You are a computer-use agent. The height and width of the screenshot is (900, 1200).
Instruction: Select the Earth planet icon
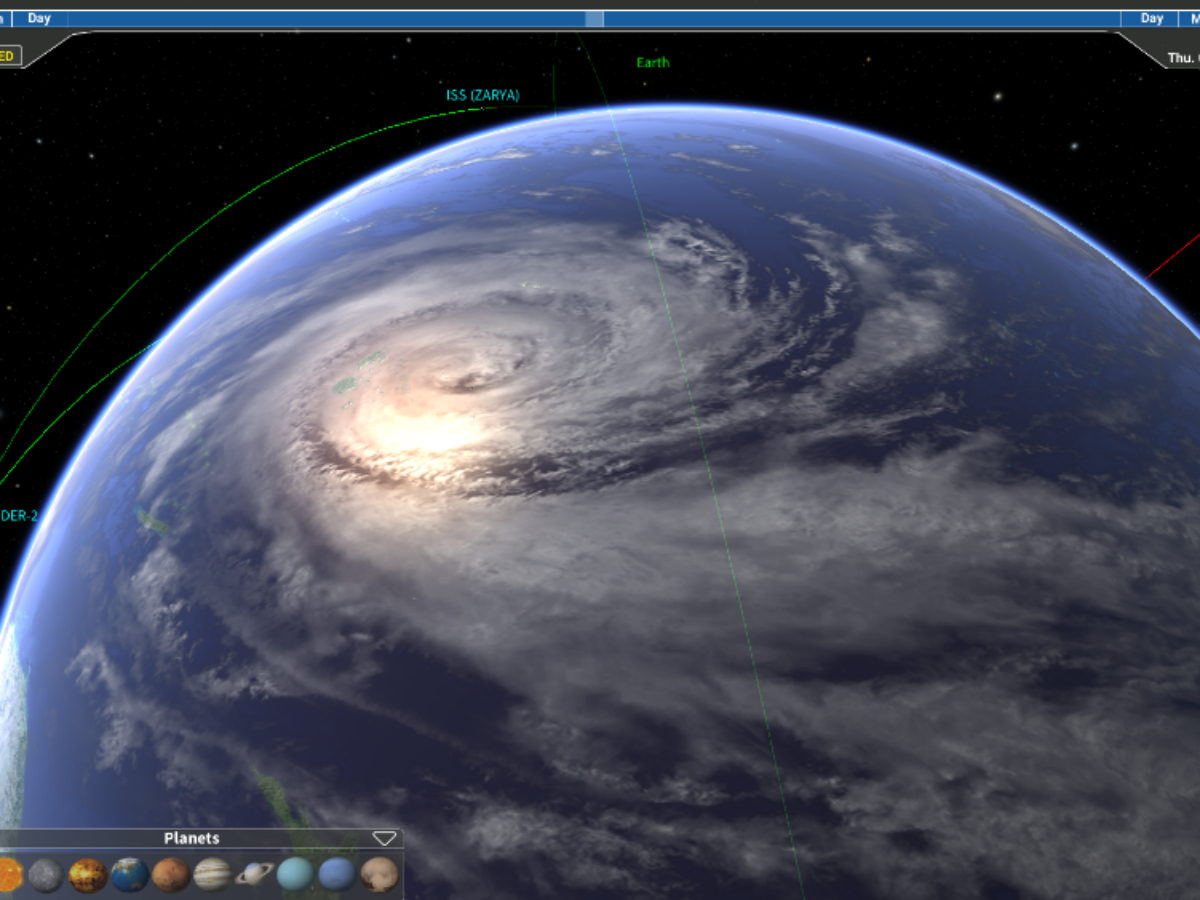(130, 874)
